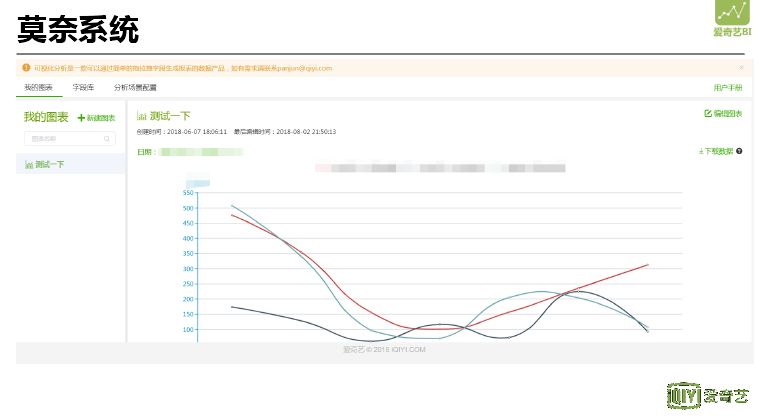The height and width of the screenshot is (416, 761).
Task: Select 测试一下 in the chart list sidebar
Action: coord(70,164)
